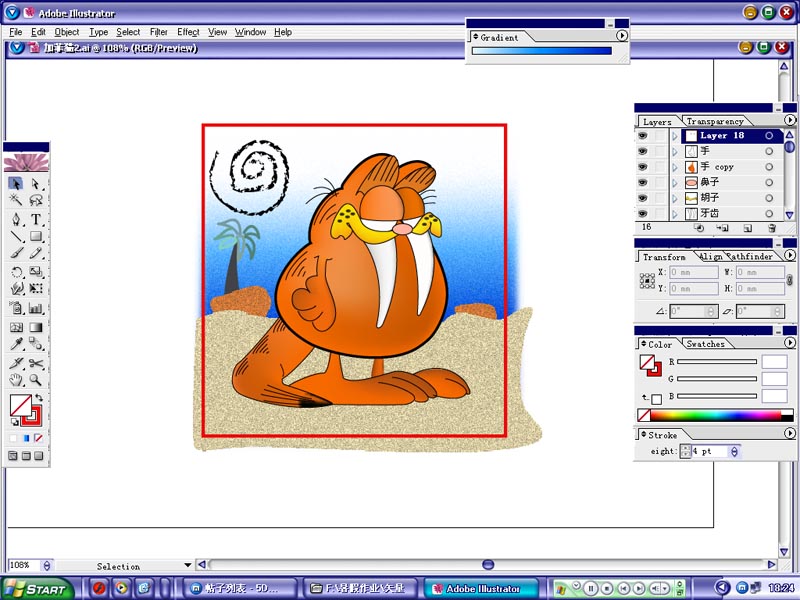The image size is (800, 600).
Task: Select the Column Graph tool
Action: [x=35, y=308]
